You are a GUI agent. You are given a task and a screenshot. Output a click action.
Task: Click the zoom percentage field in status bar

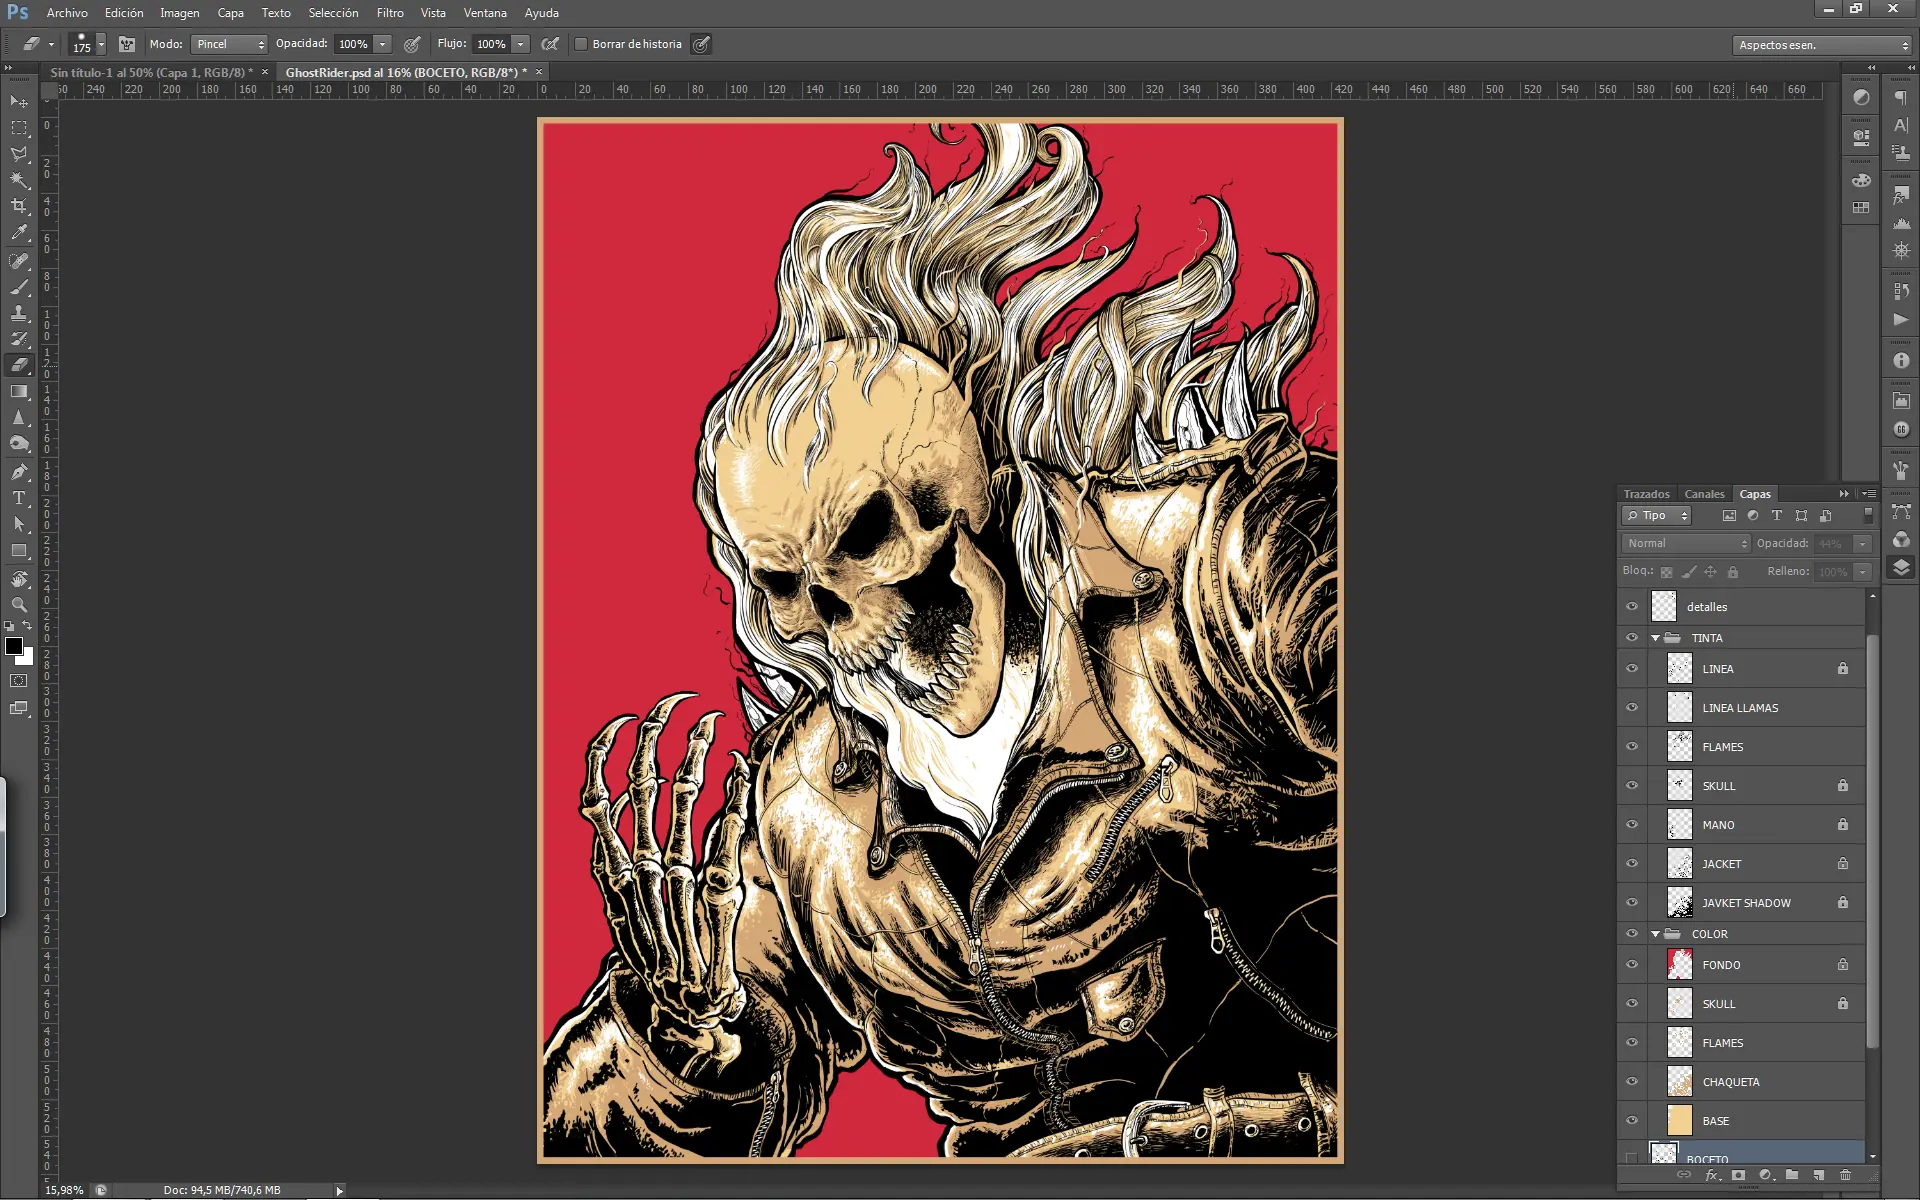65,1190
